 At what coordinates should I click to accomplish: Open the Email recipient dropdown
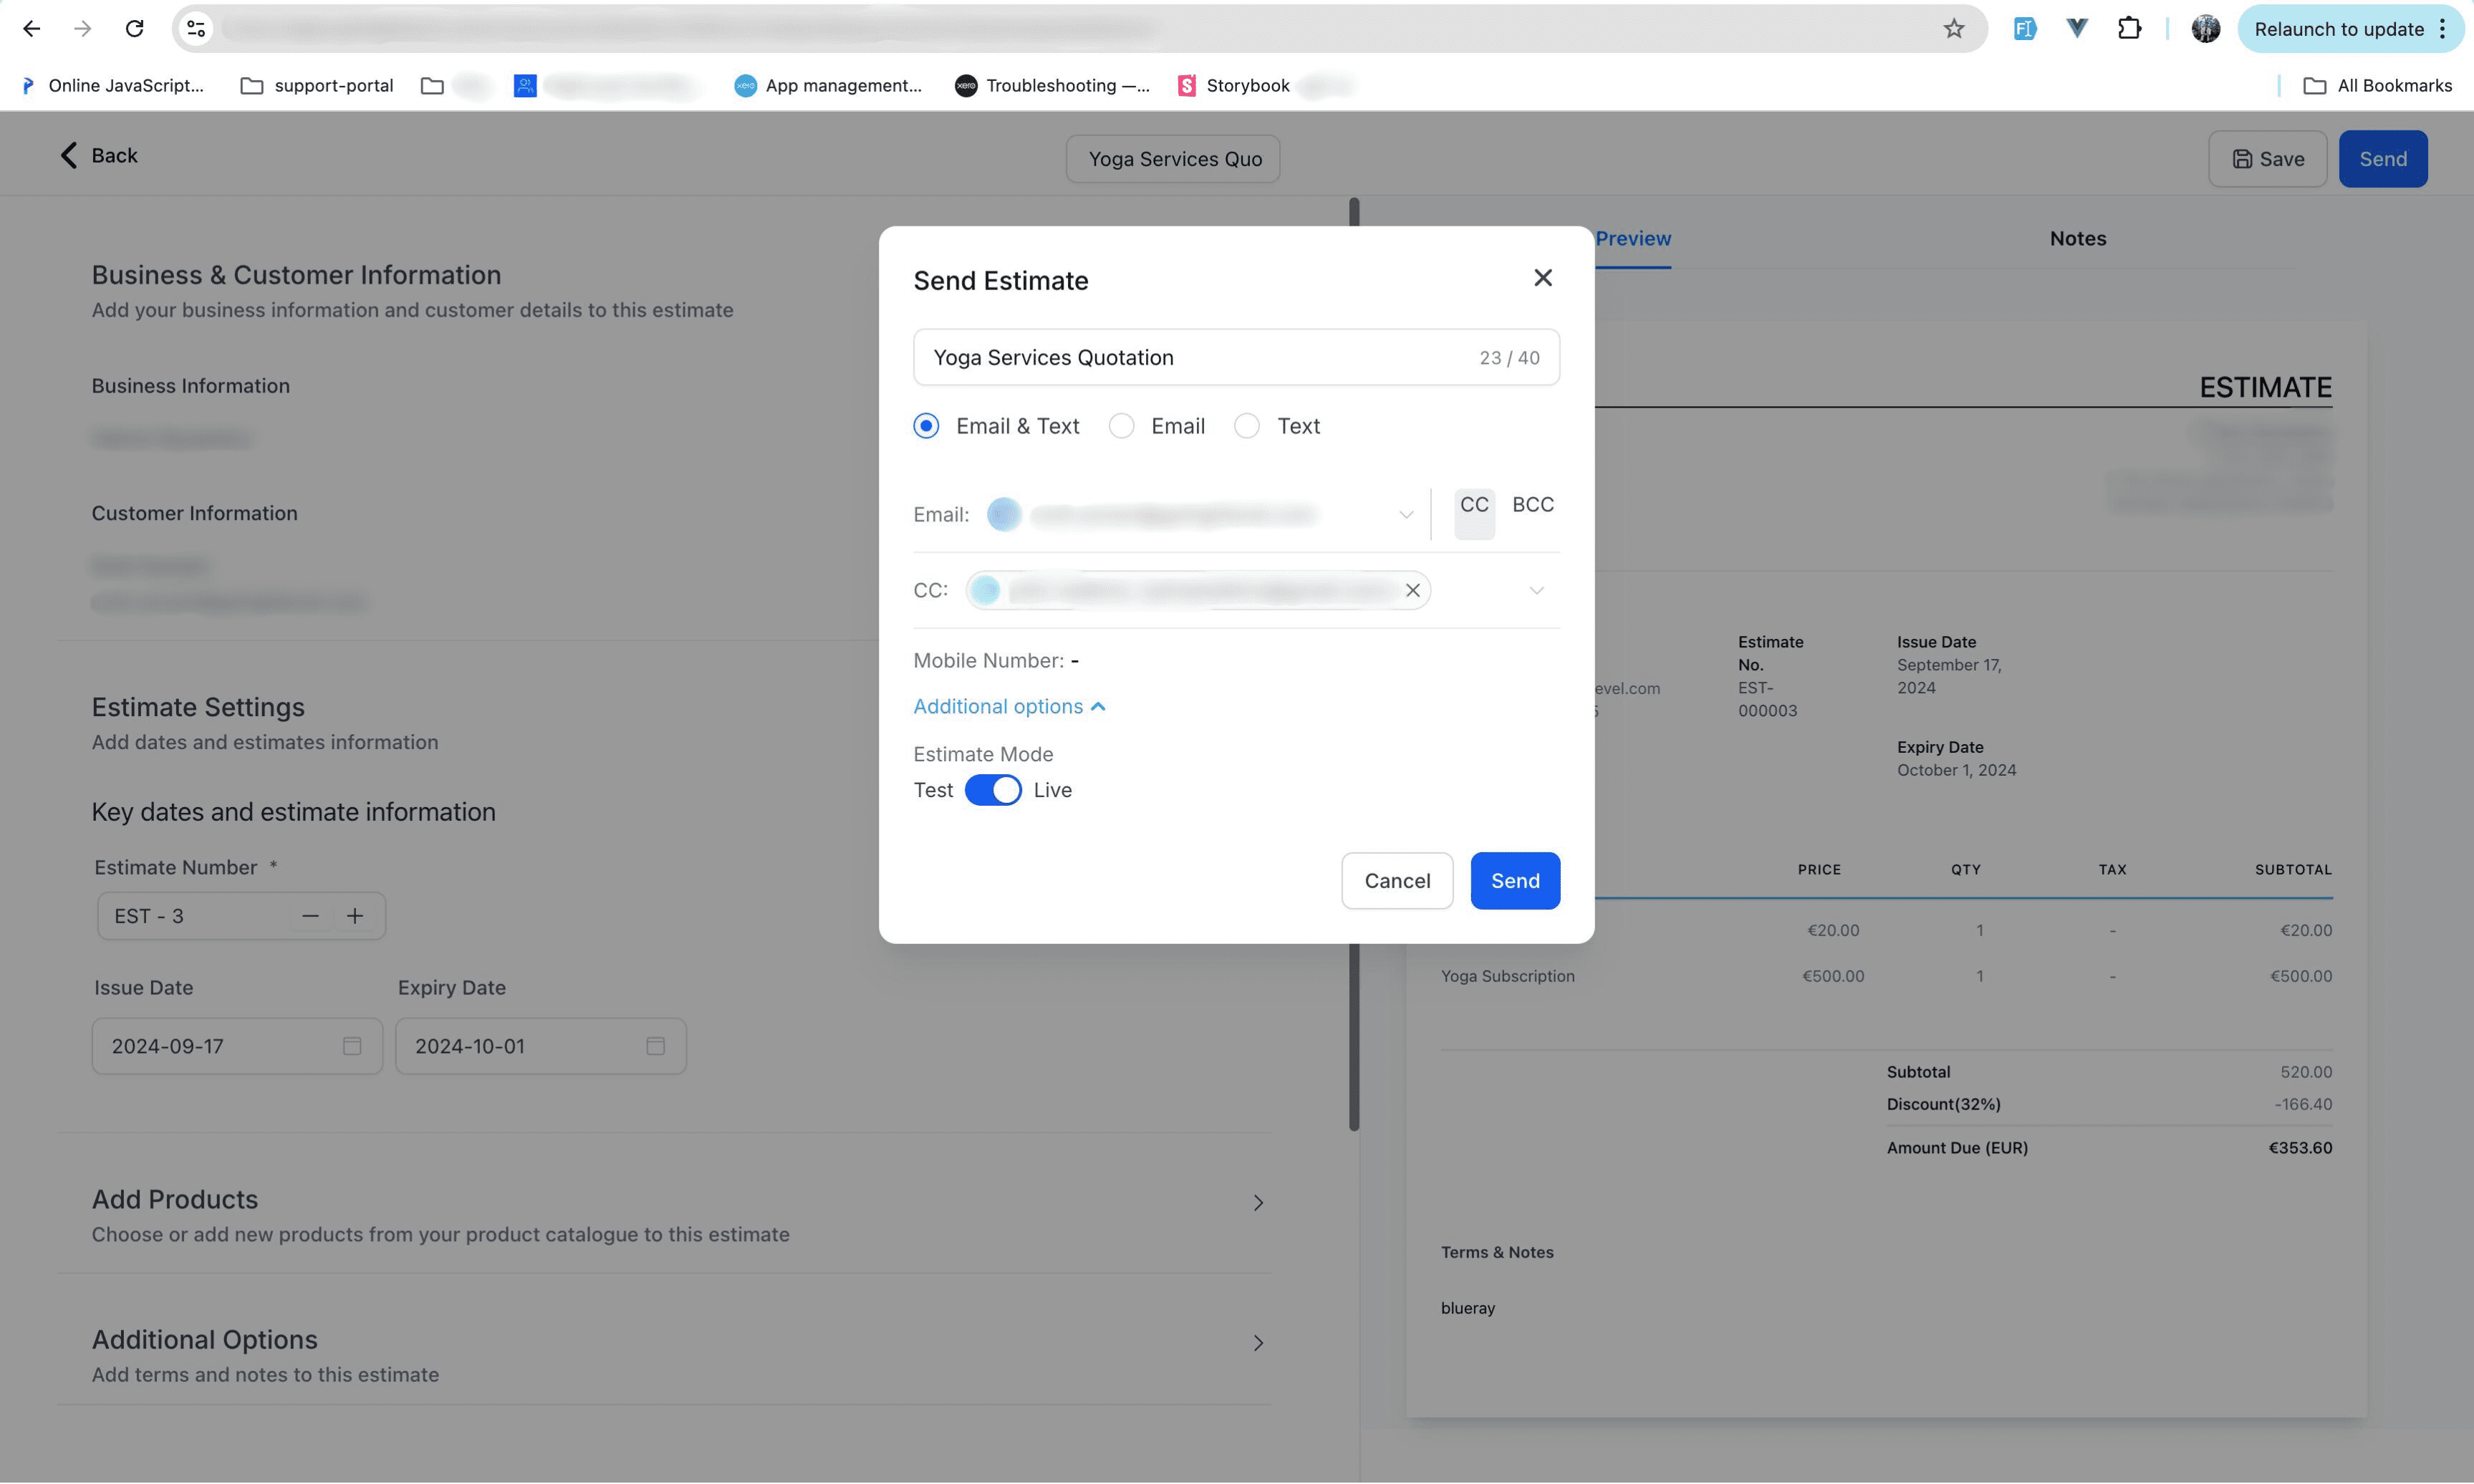coord(1405,515)
